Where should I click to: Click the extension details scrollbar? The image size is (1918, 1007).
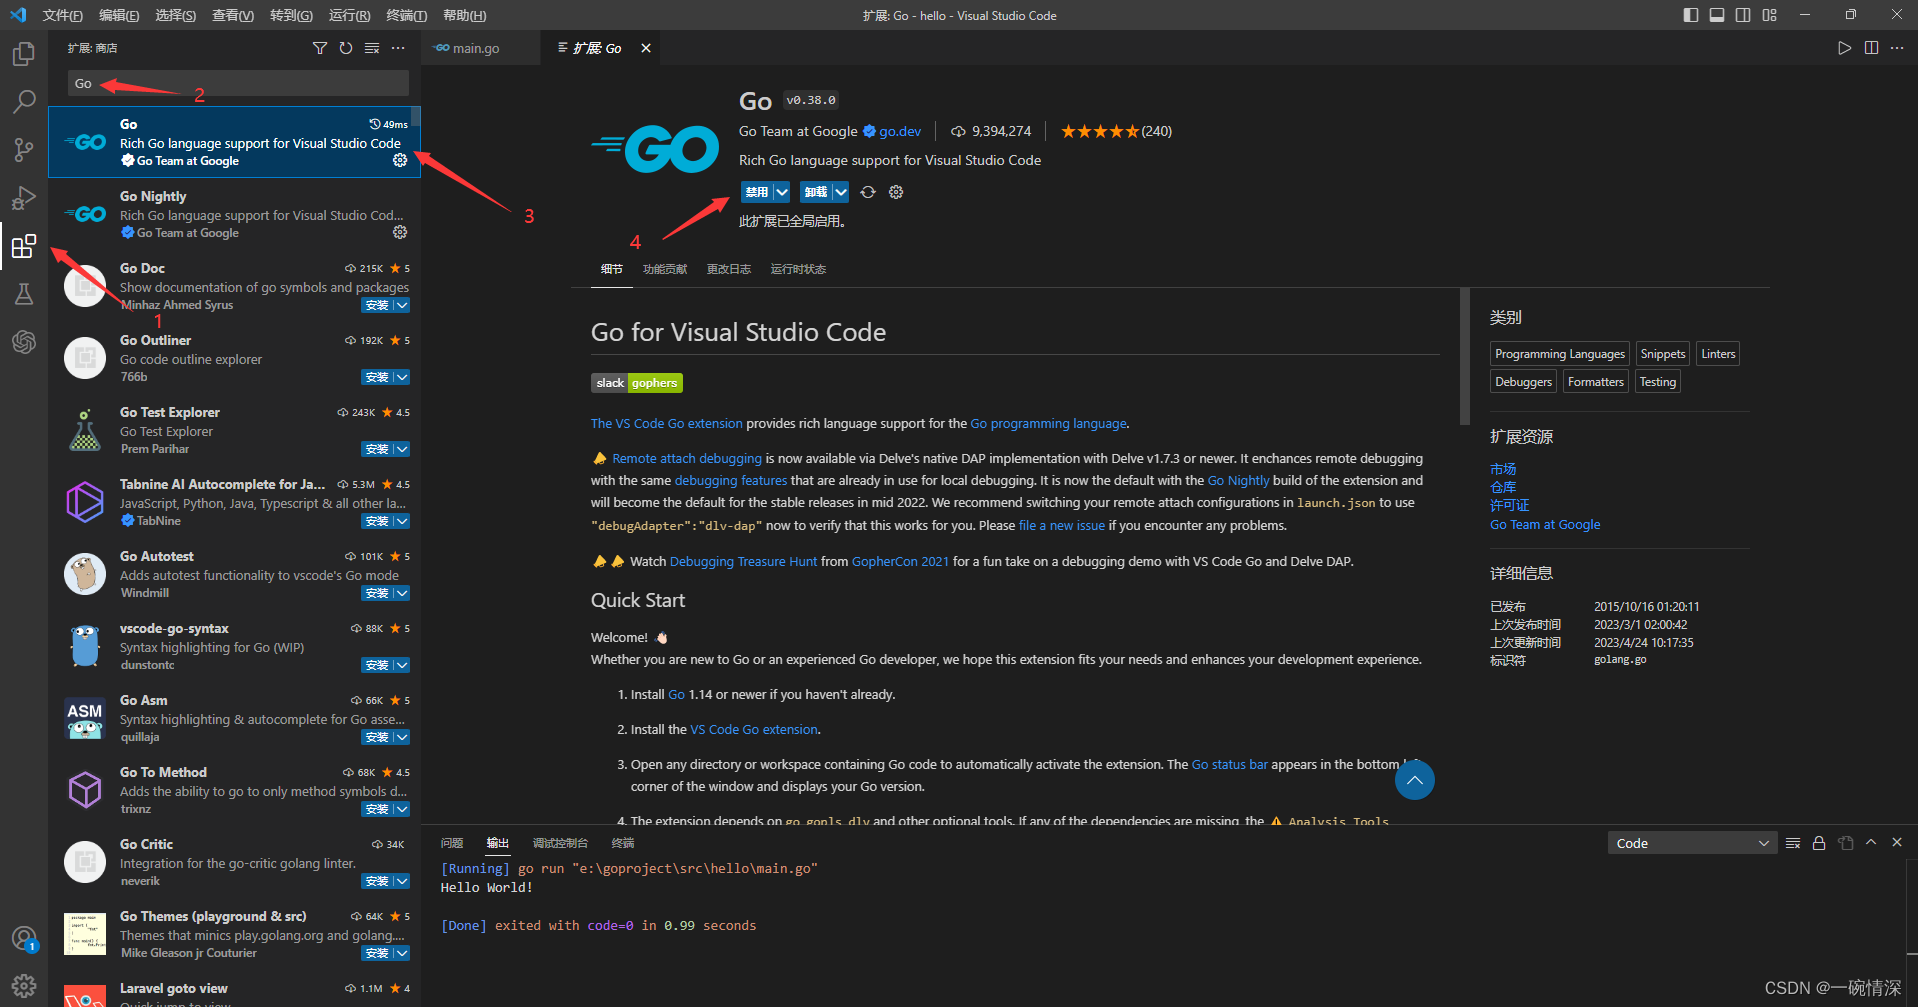[1464, 357]
